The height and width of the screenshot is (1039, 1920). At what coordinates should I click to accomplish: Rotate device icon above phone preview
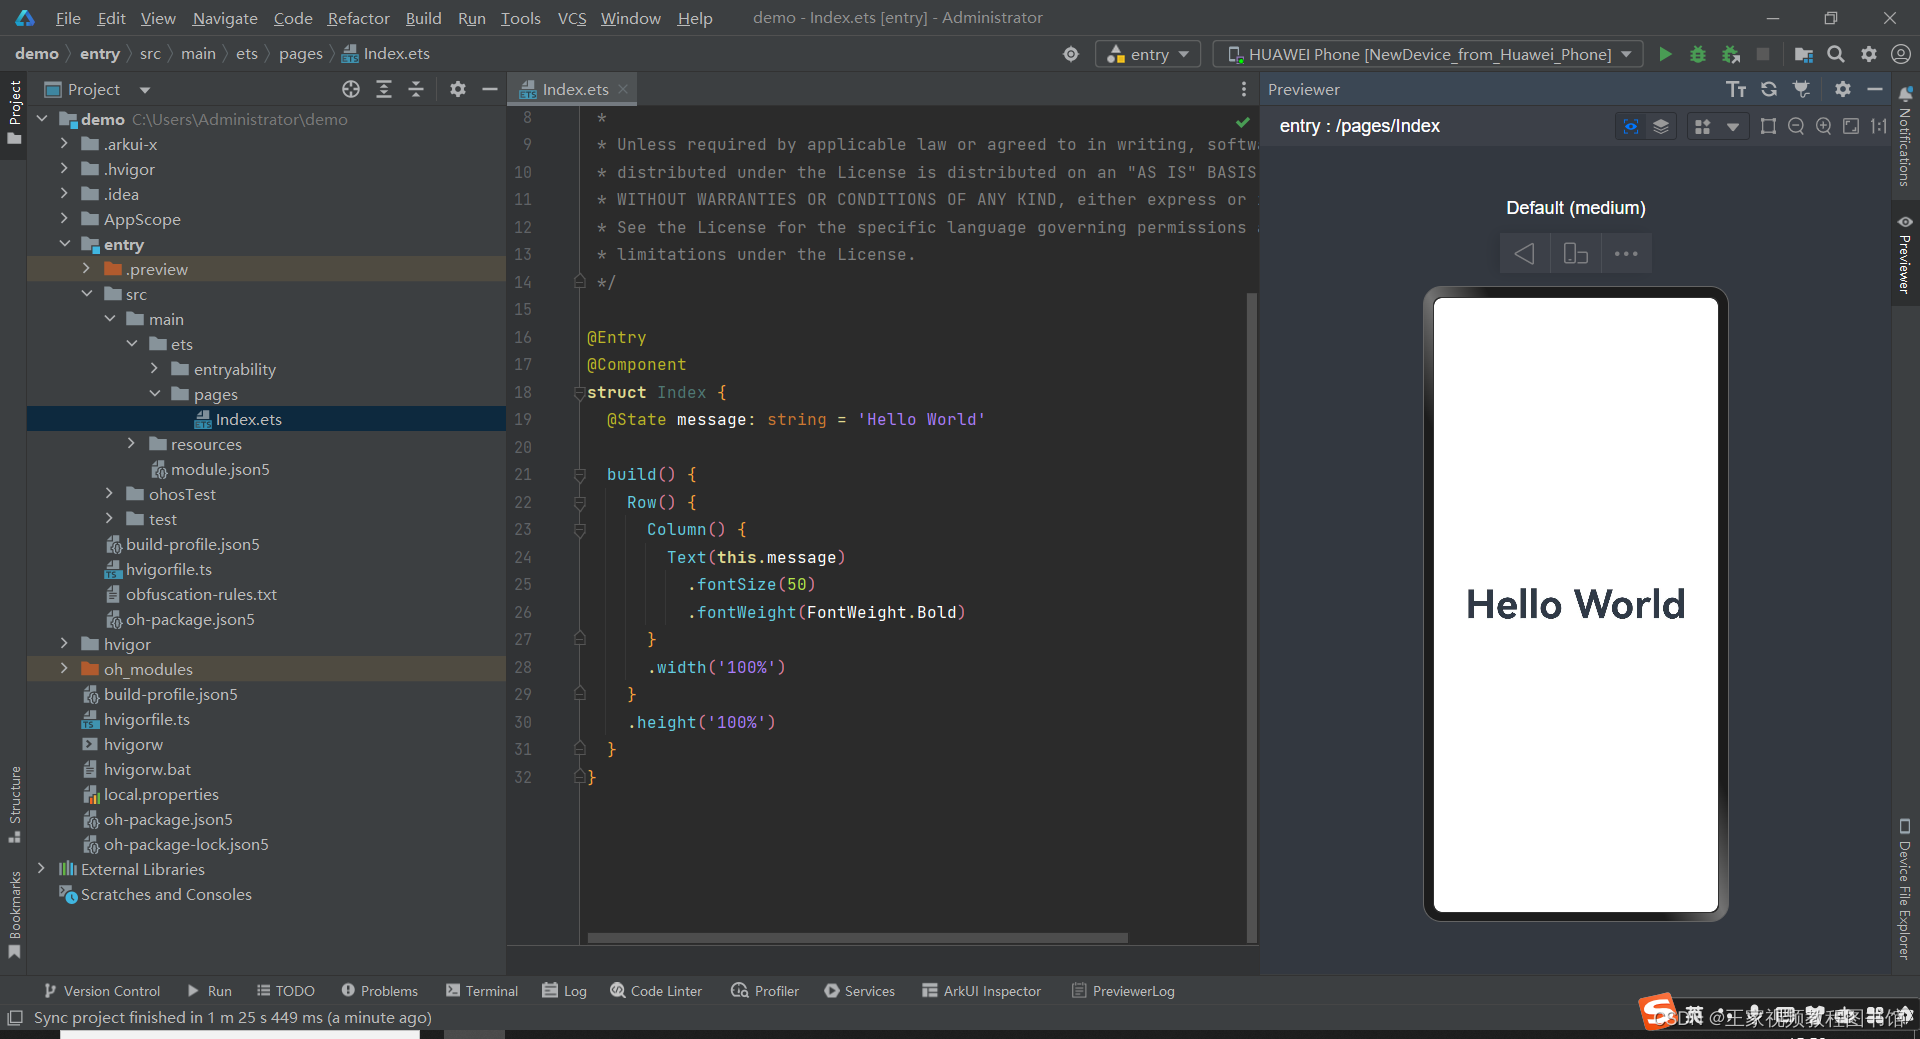coord(1575,253)
